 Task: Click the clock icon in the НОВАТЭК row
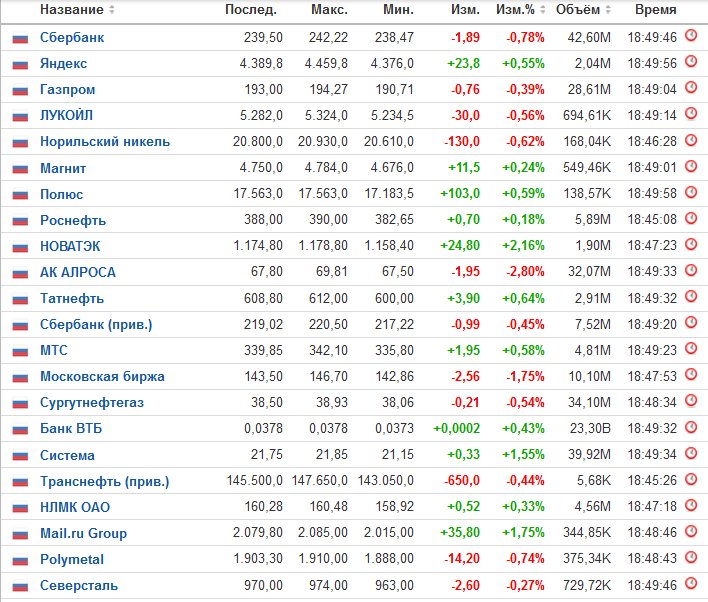tap(691, 244)
